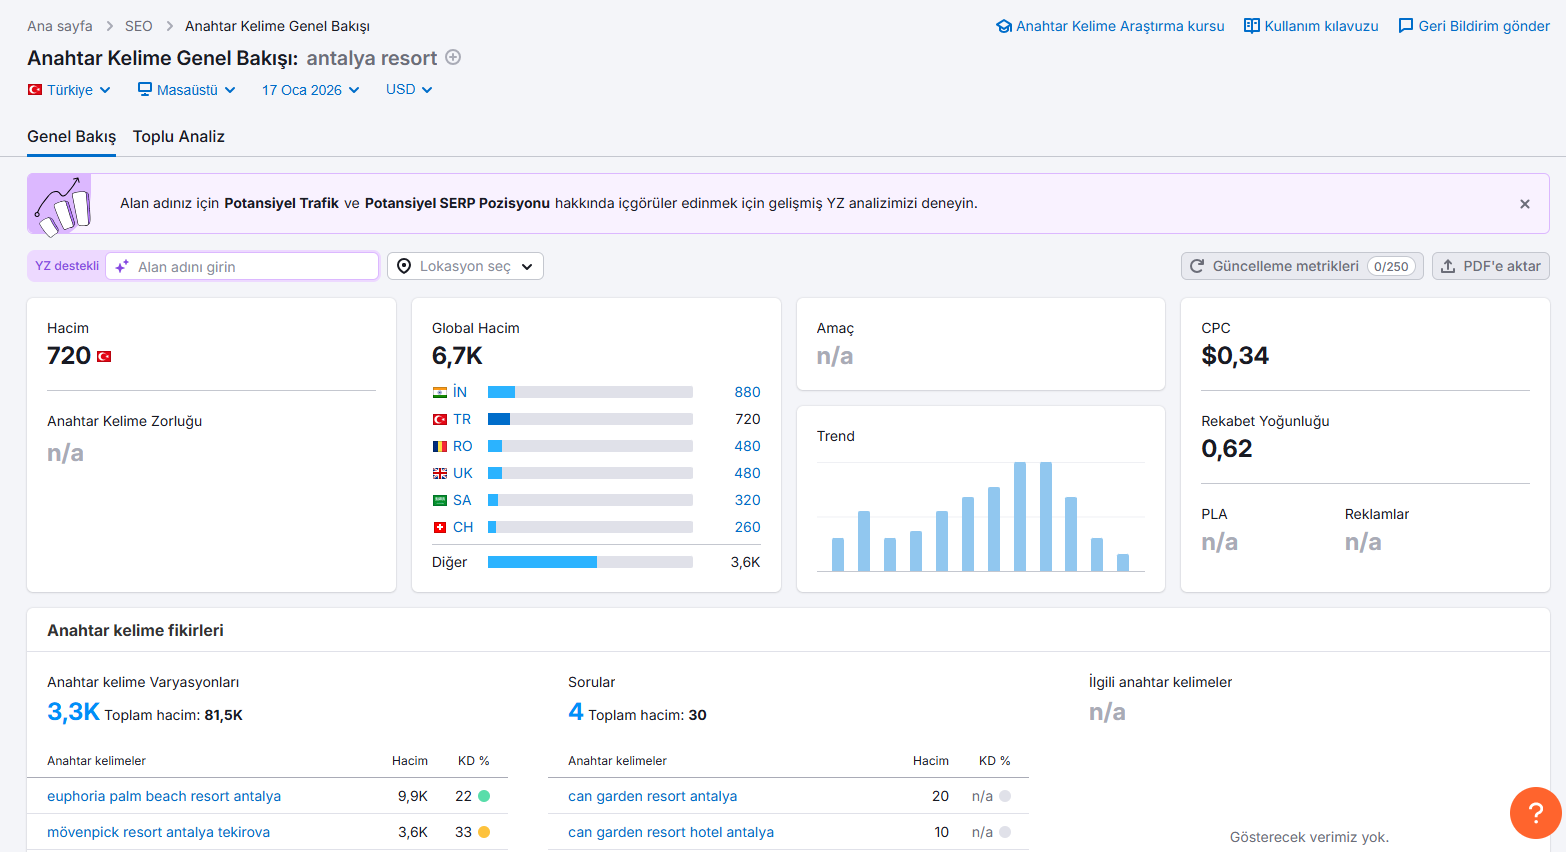Viewport: 1566px width, 852px height.
Task: Click the feedback speech bubble icon
Action: [1406, 26]
